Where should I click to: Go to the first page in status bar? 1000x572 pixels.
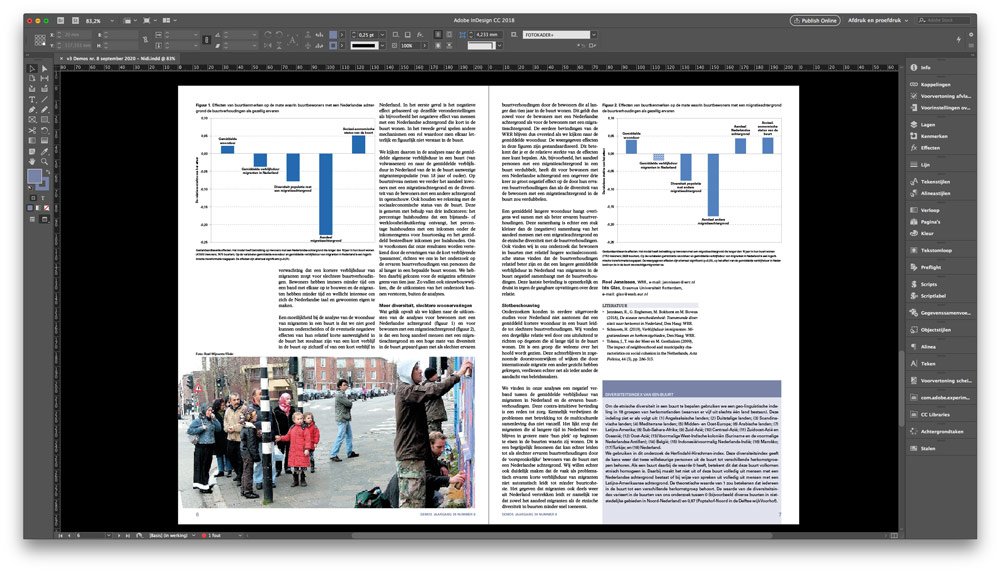click(61, 535)
